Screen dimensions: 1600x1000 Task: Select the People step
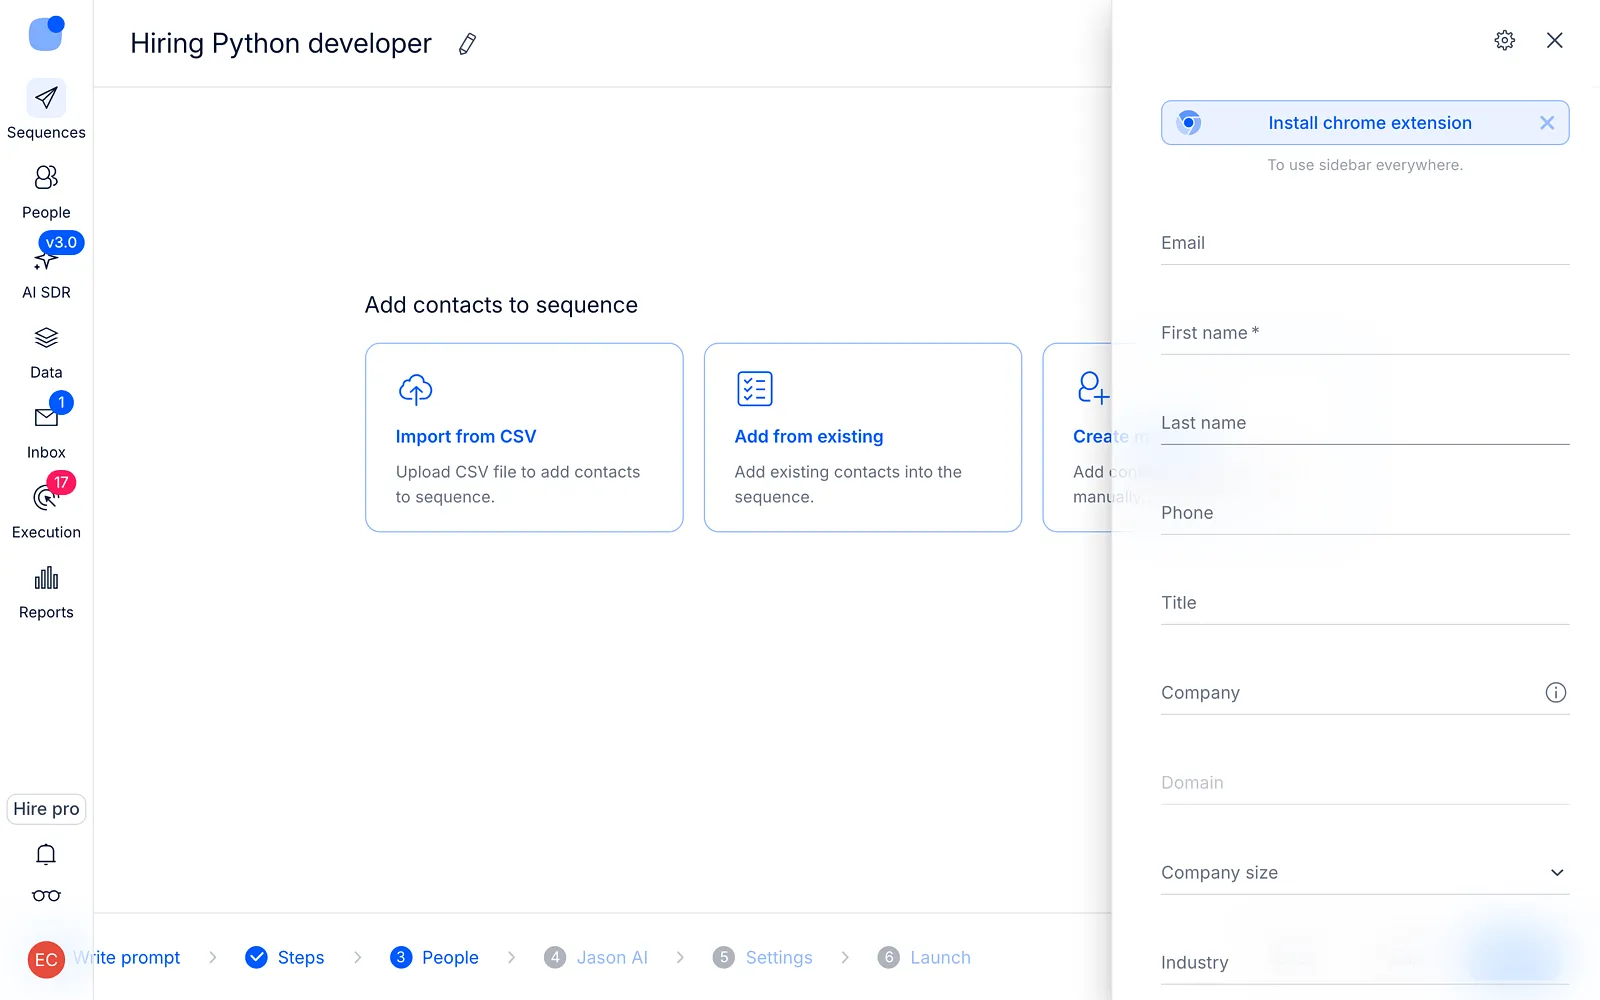click(x=434, y=958)
